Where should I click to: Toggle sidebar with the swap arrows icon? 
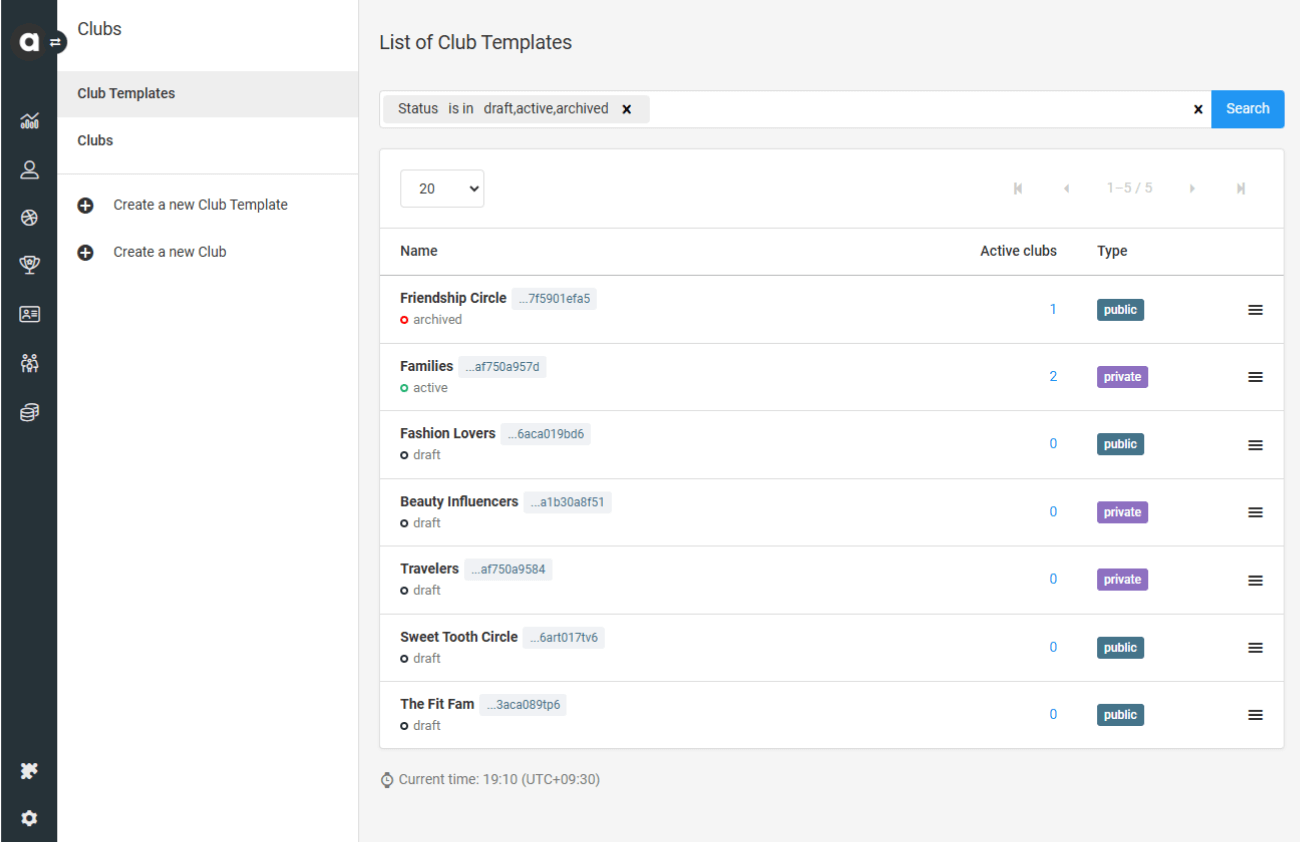[x=57, y=42]
